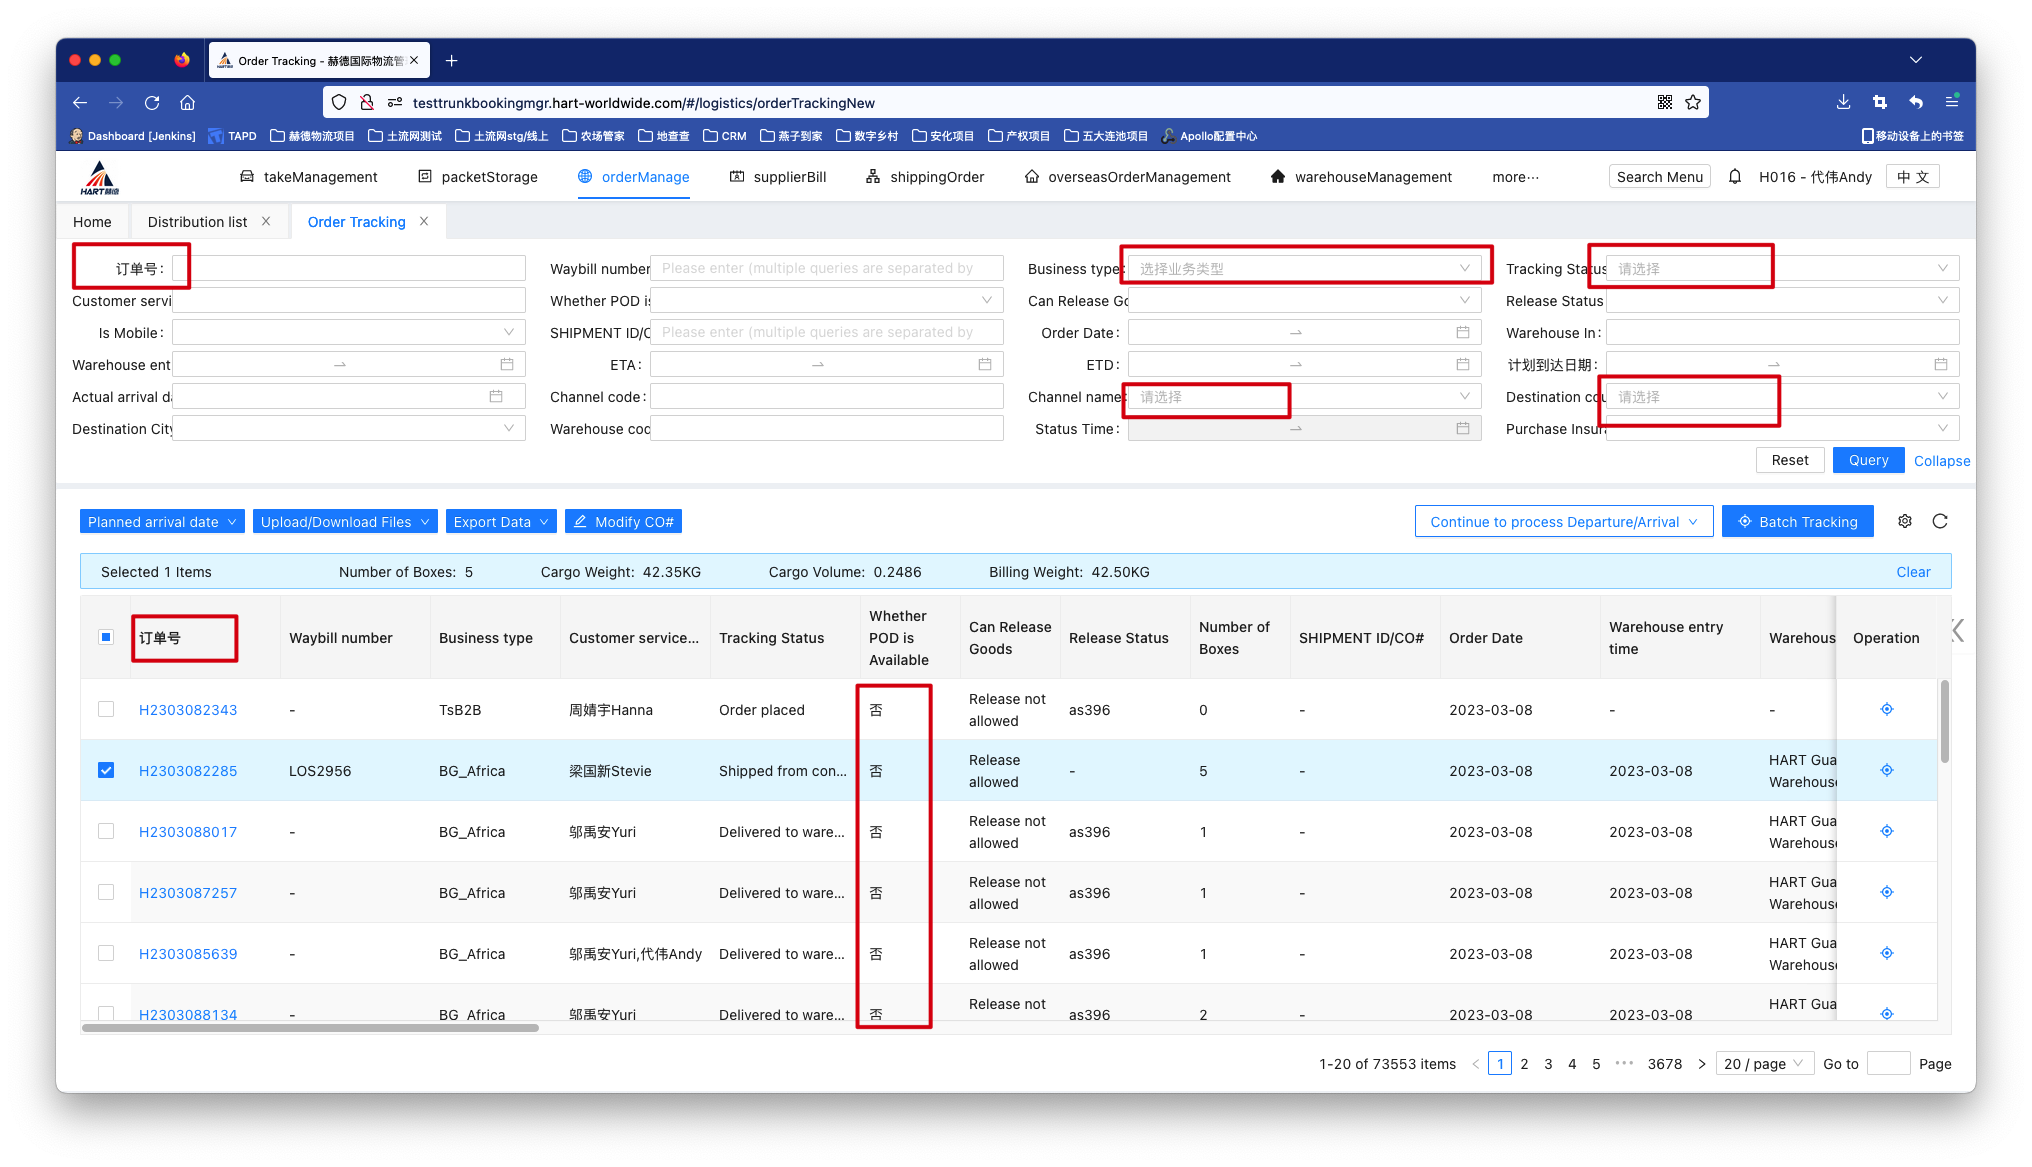The height and width of the screenshot is (1167, 2032).
Task: Toggle the select-all header checkbox
Action: tap(106, 637)
